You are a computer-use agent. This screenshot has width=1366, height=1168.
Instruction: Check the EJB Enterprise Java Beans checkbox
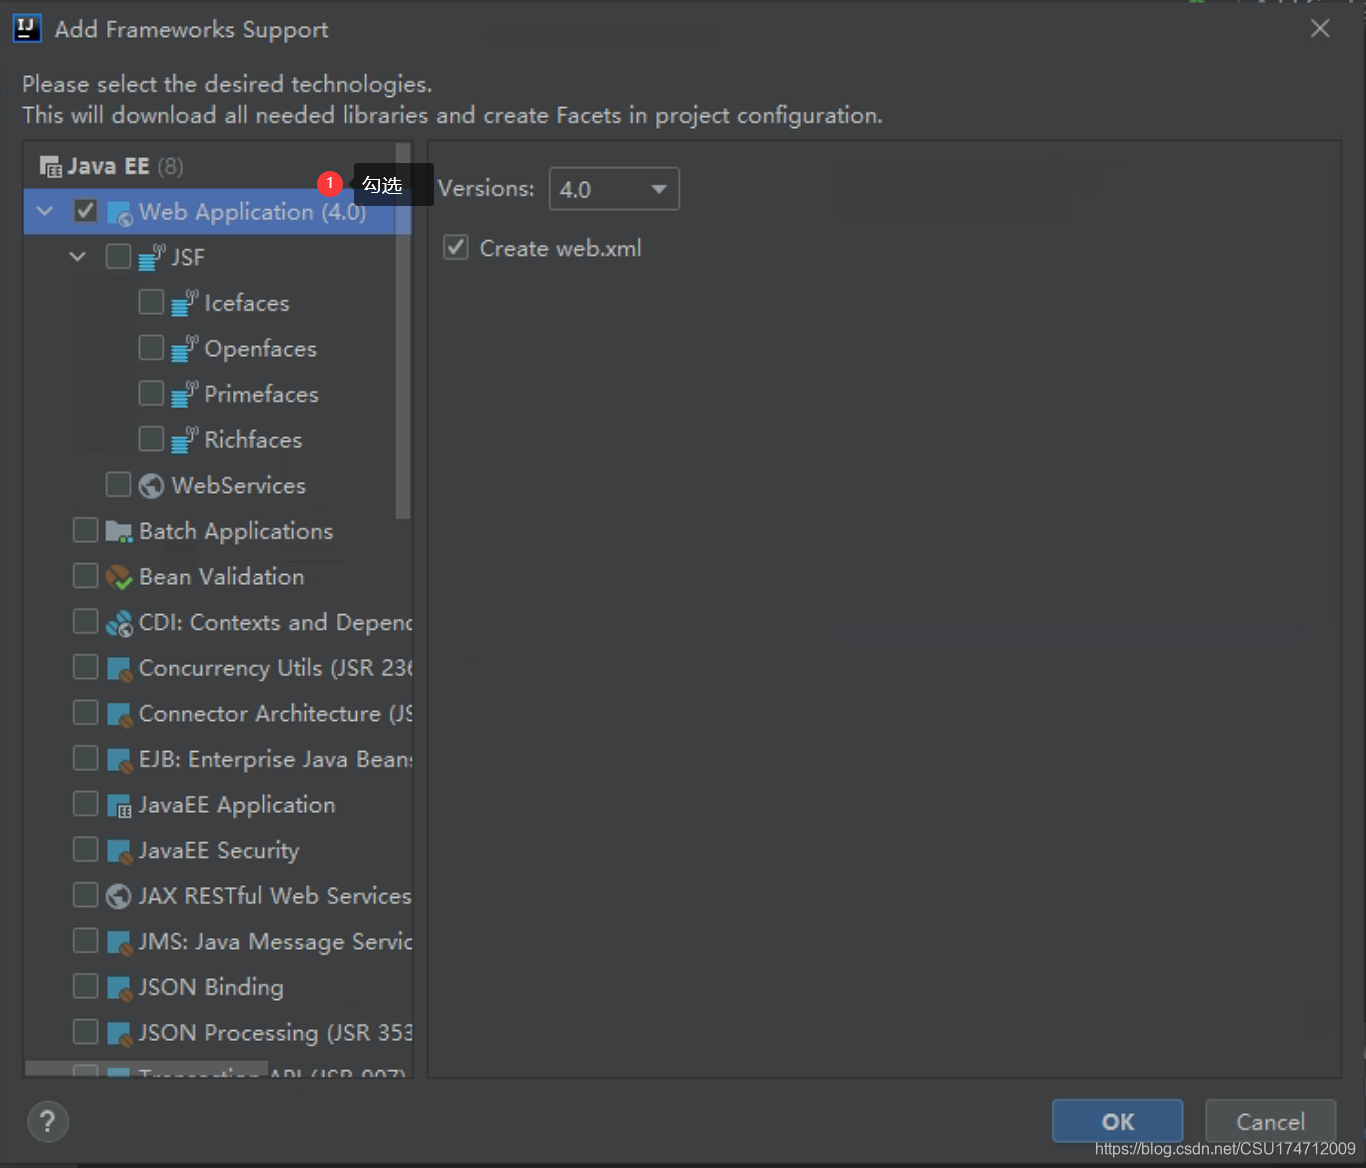[x=85, y=758]
